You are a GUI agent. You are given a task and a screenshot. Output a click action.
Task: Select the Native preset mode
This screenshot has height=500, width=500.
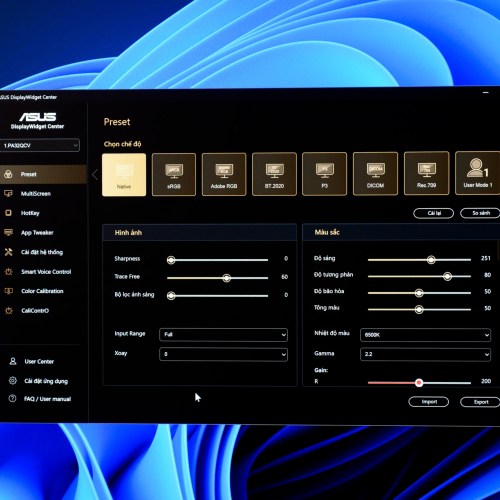(124, 175)
